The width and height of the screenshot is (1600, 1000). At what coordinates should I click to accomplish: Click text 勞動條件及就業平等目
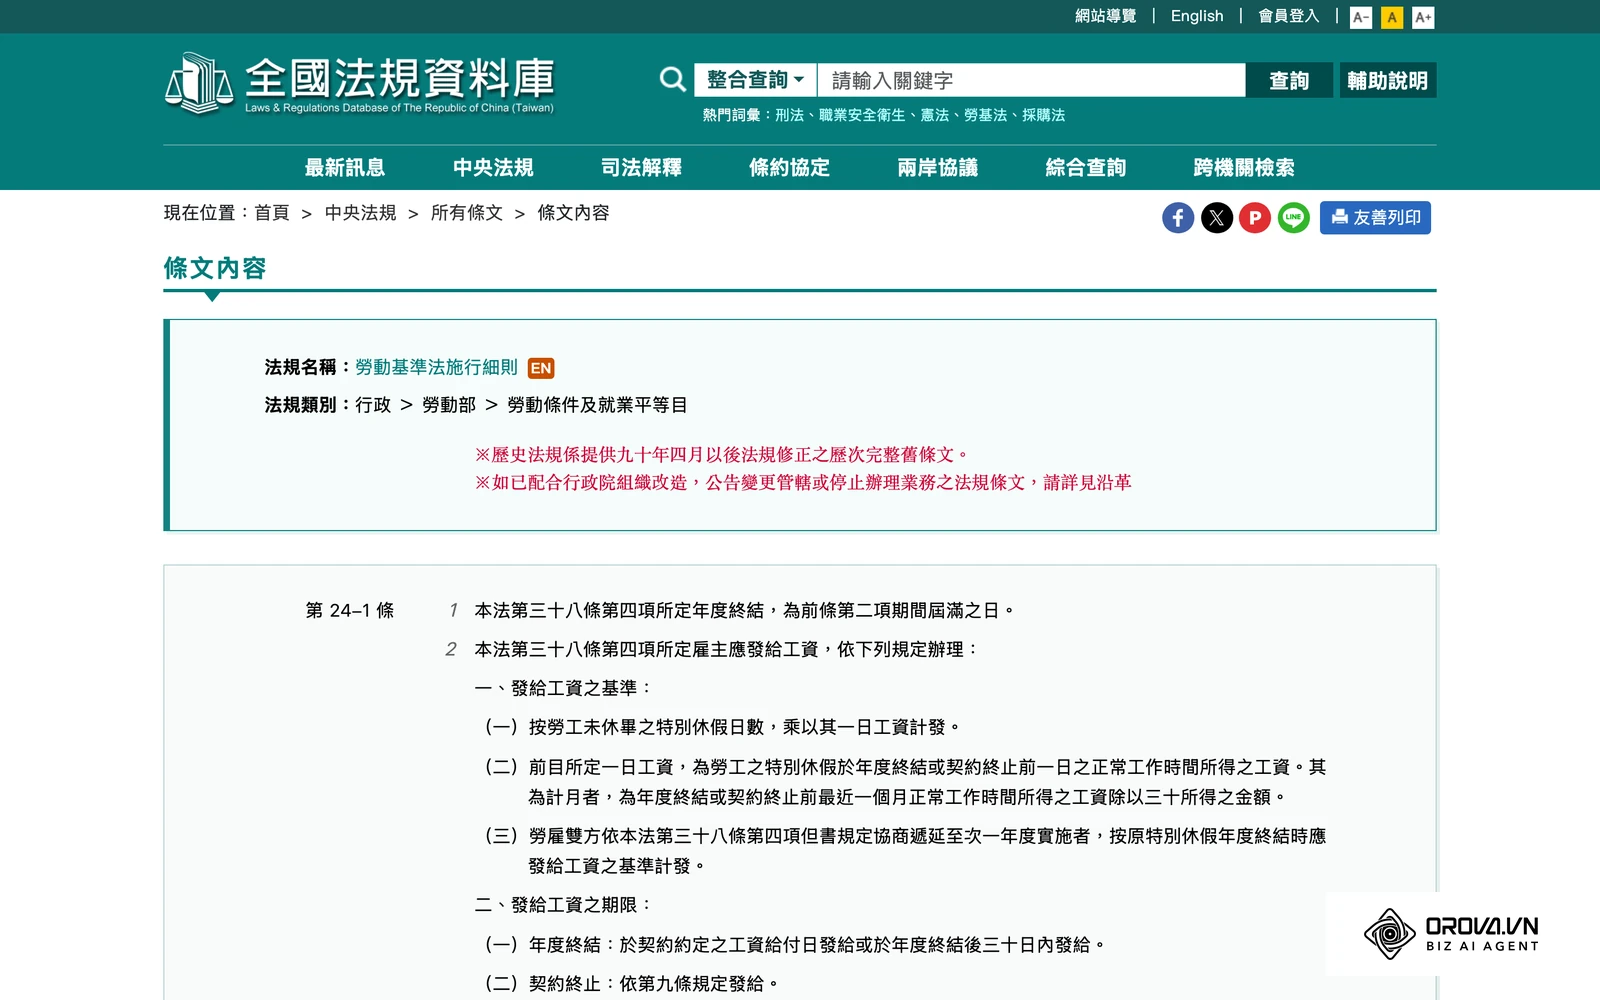(x=597, y=405)
